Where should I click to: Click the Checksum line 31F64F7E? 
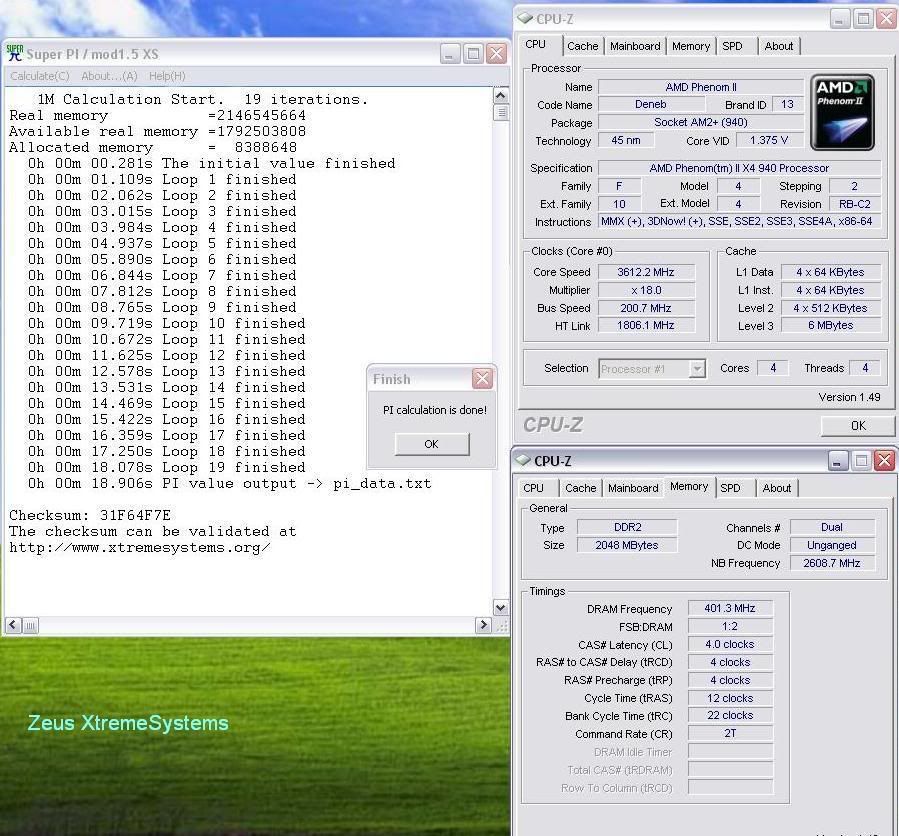90,515
